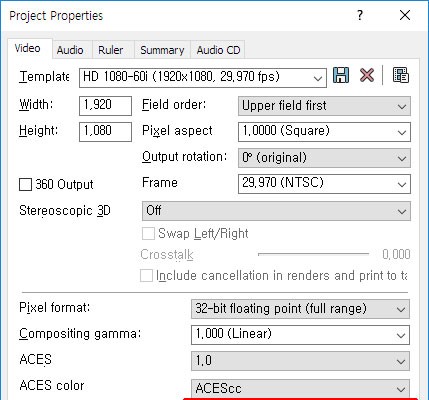
Task: Click the Crosstalk slider track
Action: [x=313, y=254]
